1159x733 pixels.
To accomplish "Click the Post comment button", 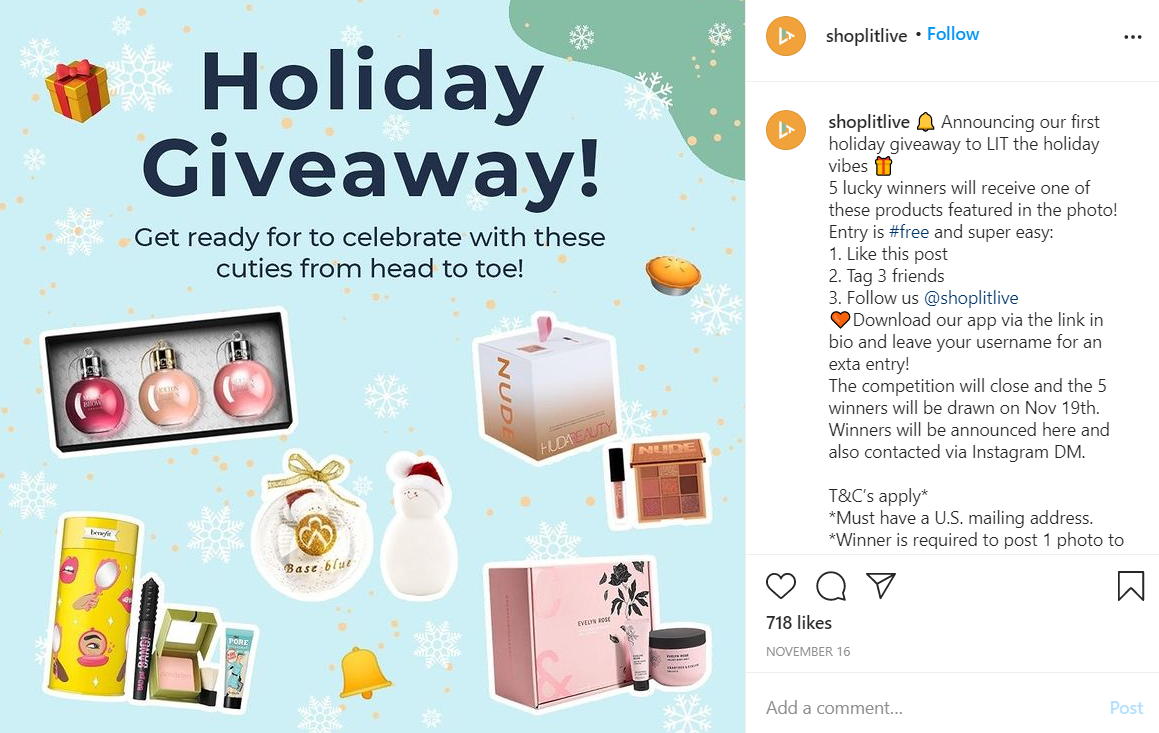I will click(1126, 708).
